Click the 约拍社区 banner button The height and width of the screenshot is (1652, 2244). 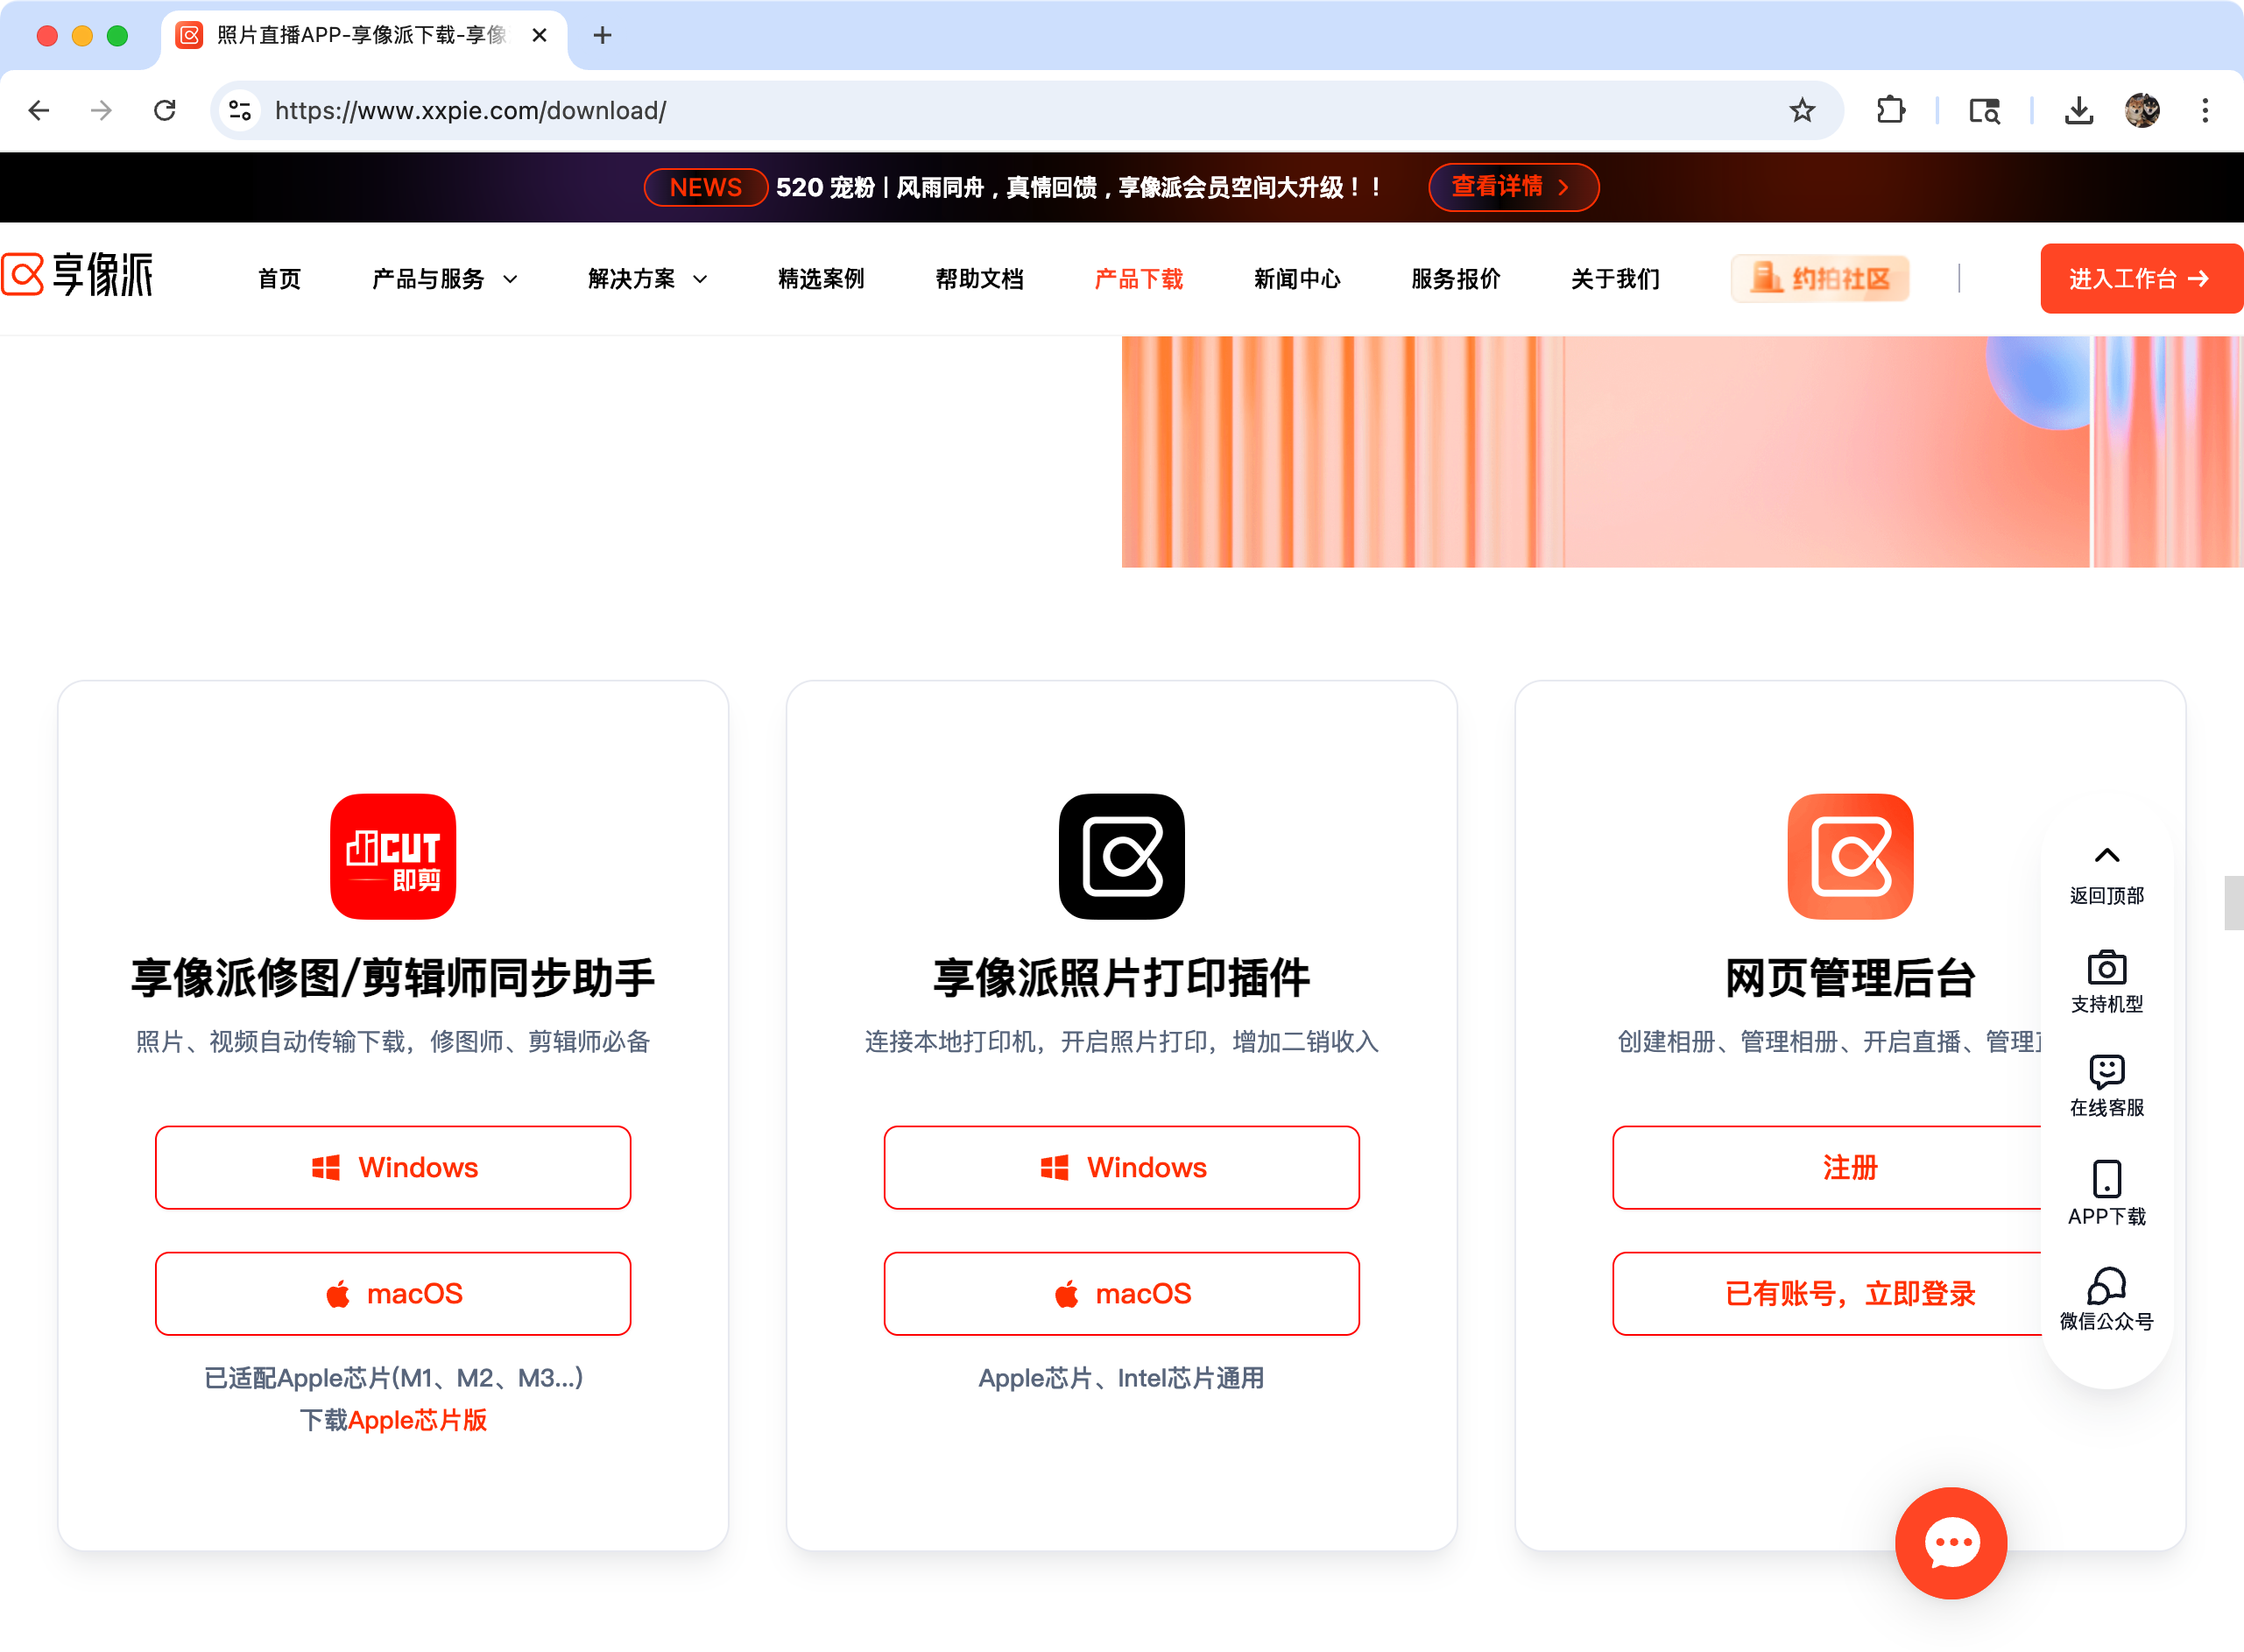(1820, 278)
